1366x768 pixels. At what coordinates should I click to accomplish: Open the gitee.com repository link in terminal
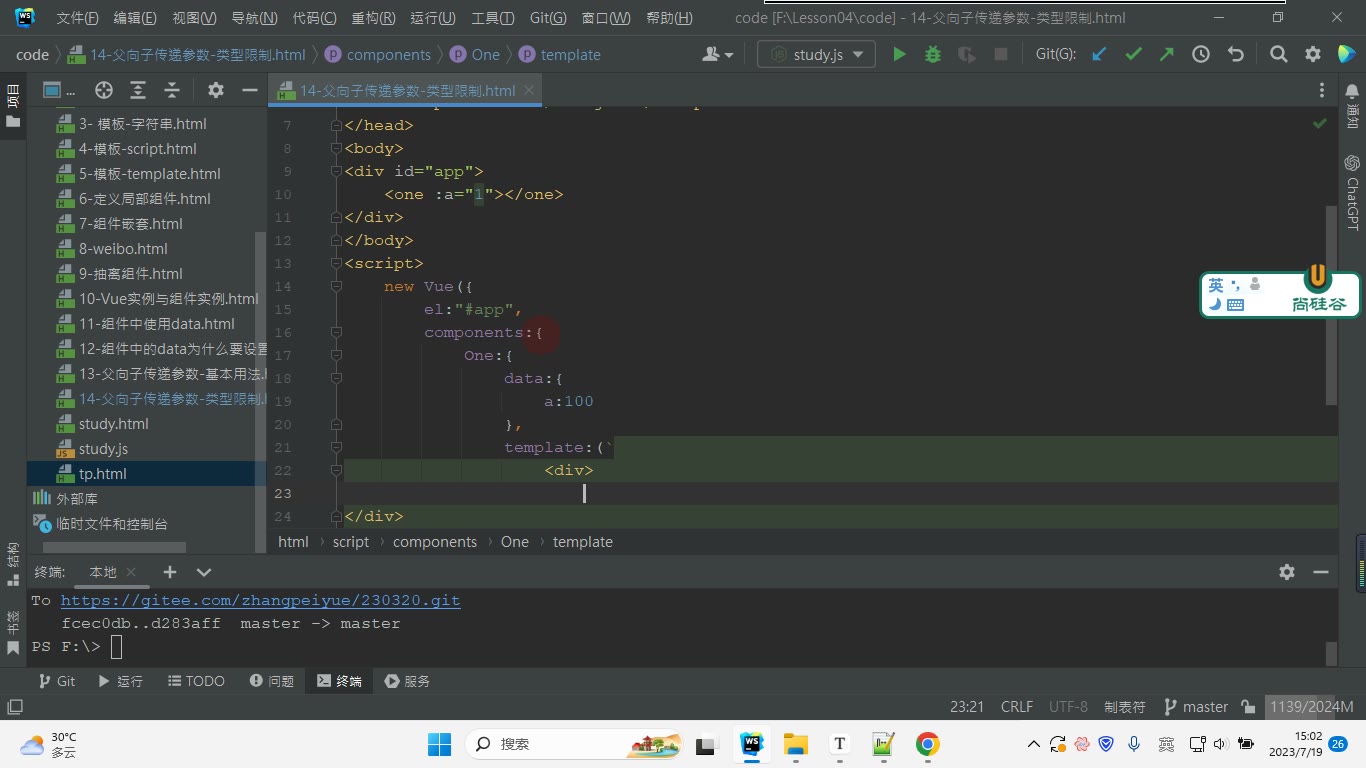(x=260, y=600)
